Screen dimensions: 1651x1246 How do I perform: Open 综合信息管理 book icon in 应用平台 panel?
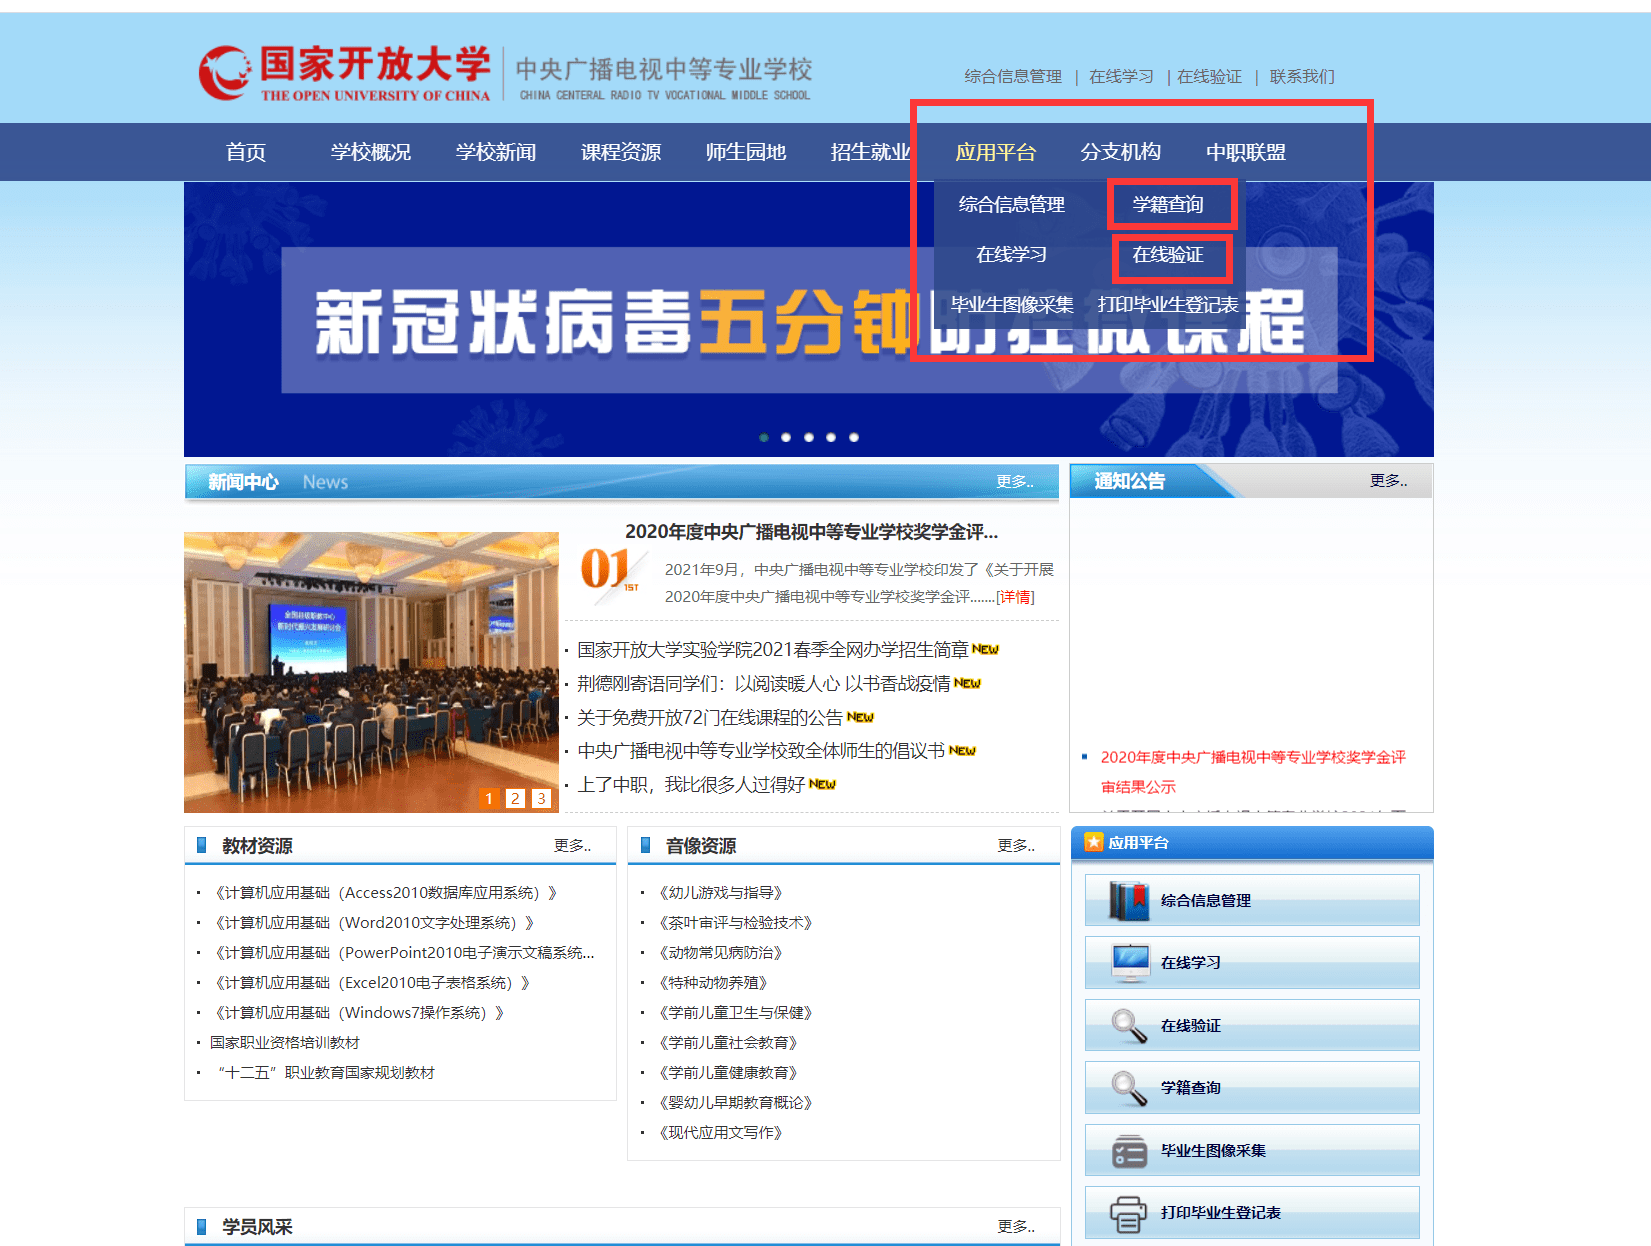[1130, 900]
